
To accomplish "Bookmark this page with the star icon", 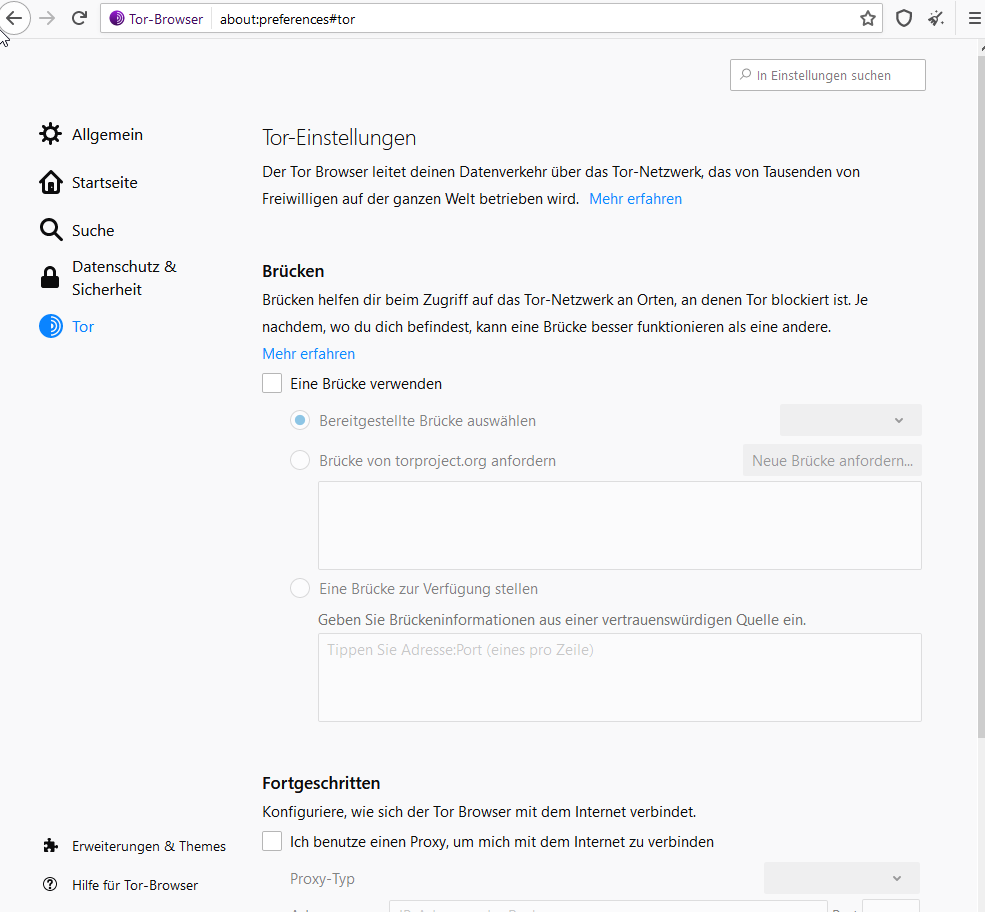I will [868, 18].
